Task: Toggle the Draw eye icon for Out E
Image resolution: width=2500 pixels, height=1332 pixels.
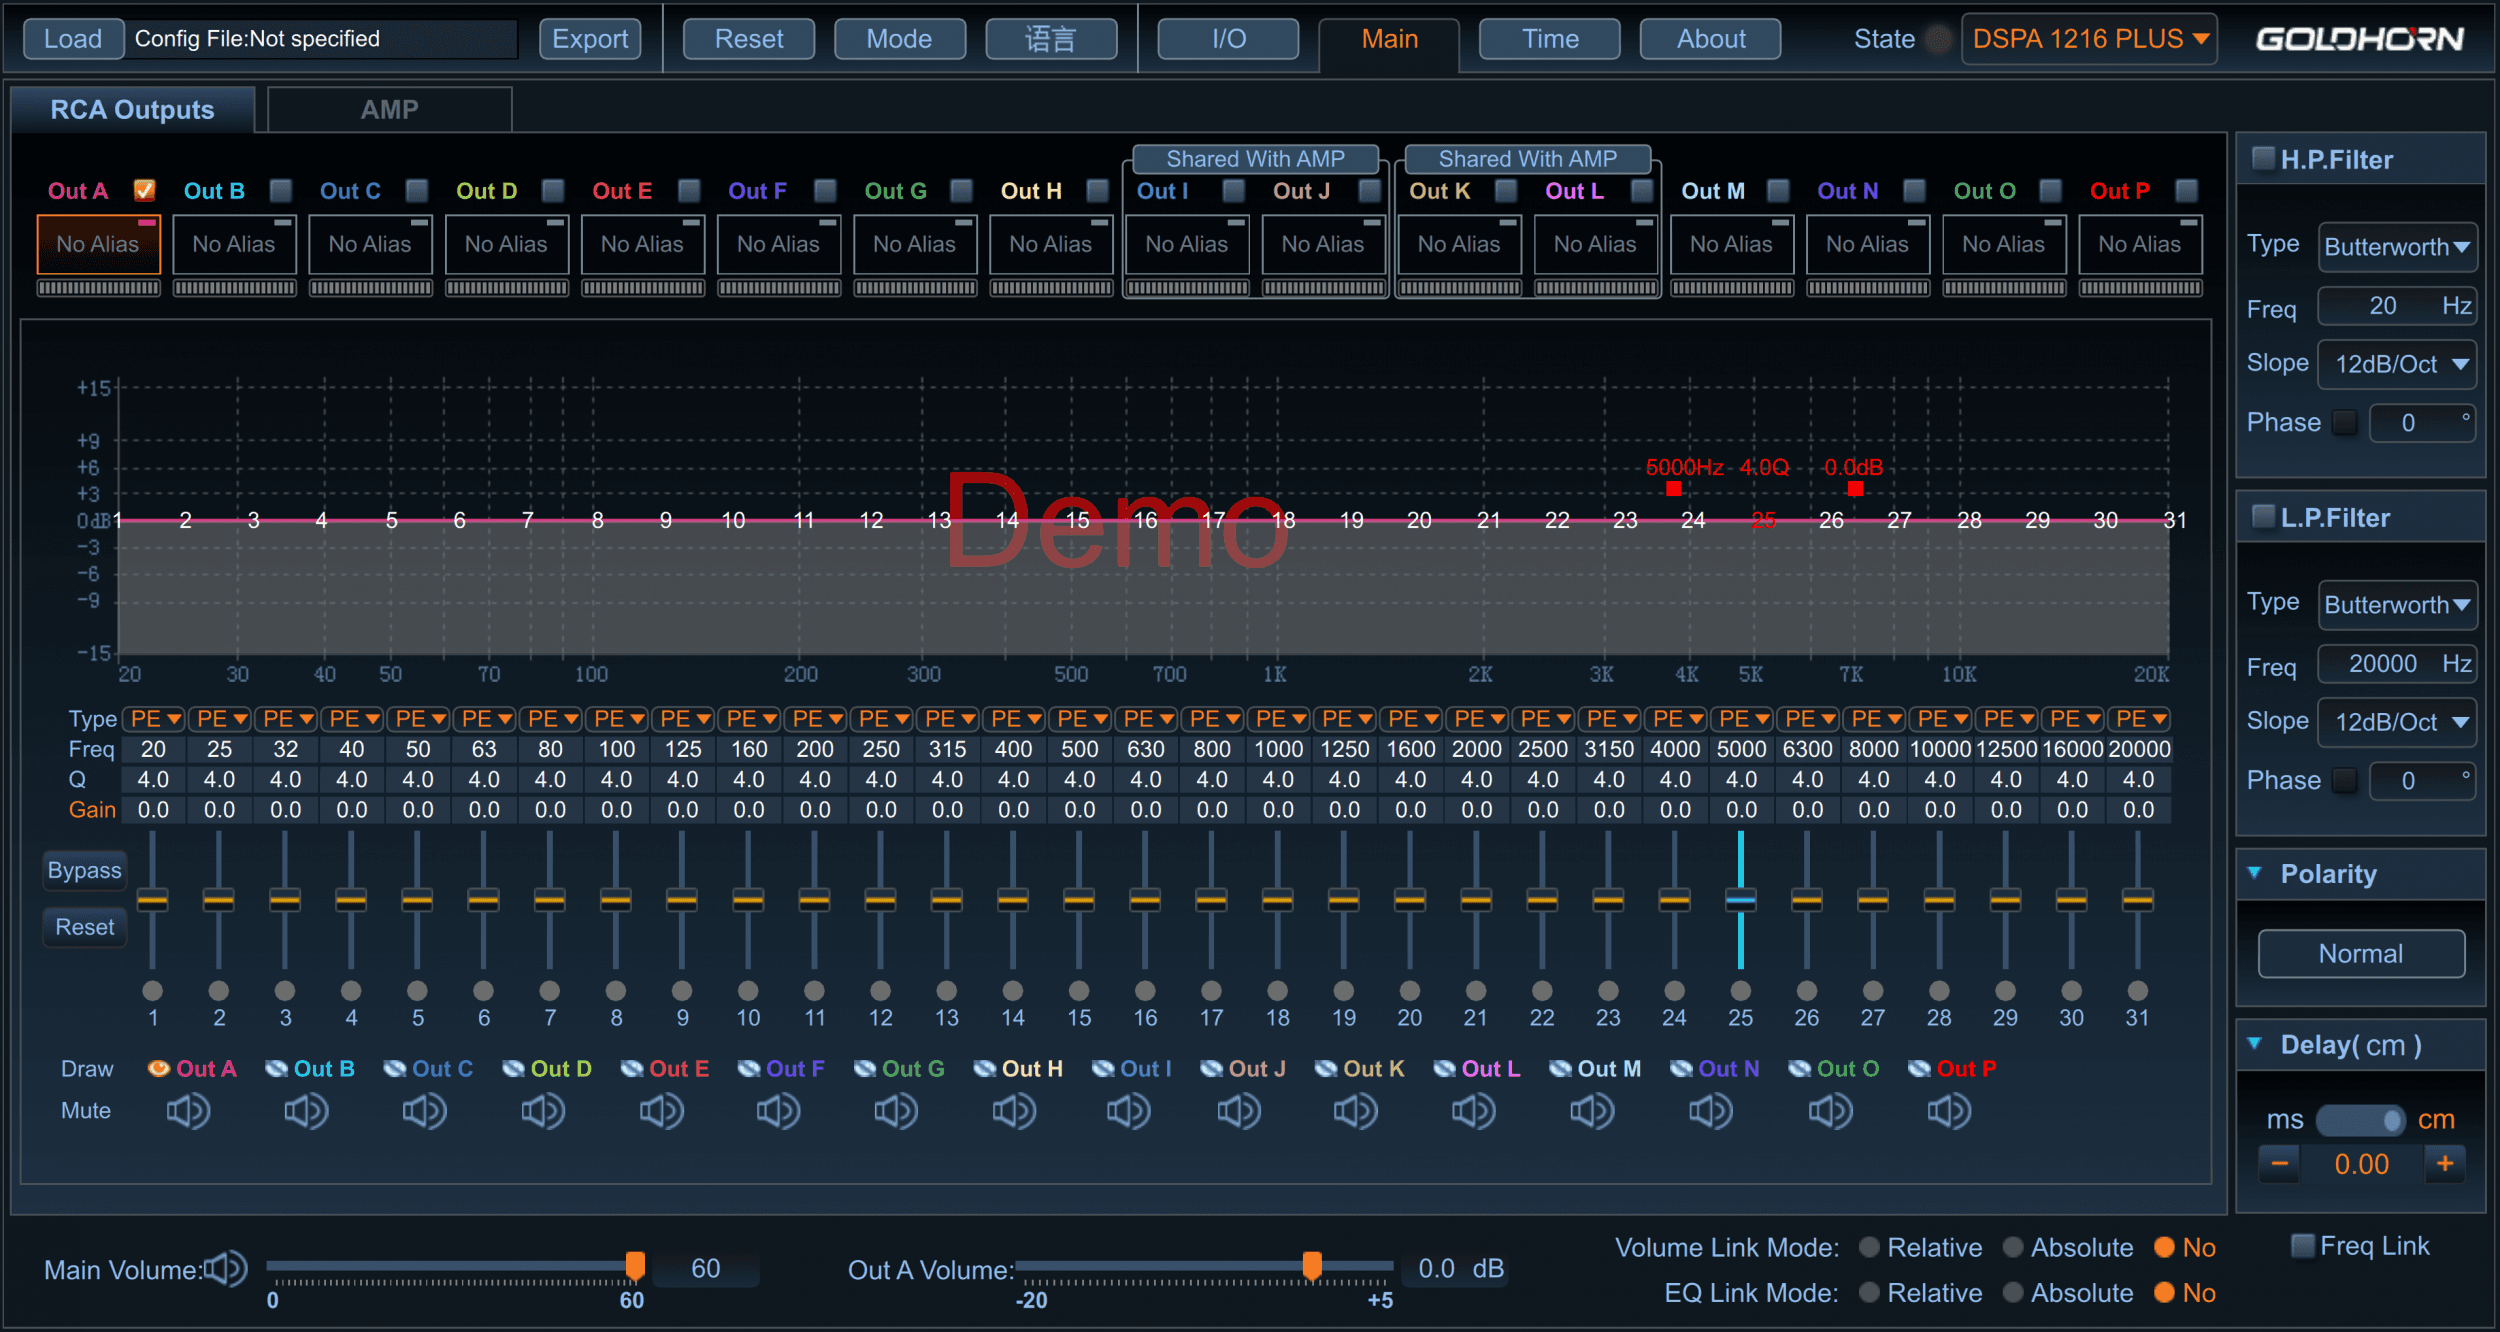Action: click(632, 1068)
